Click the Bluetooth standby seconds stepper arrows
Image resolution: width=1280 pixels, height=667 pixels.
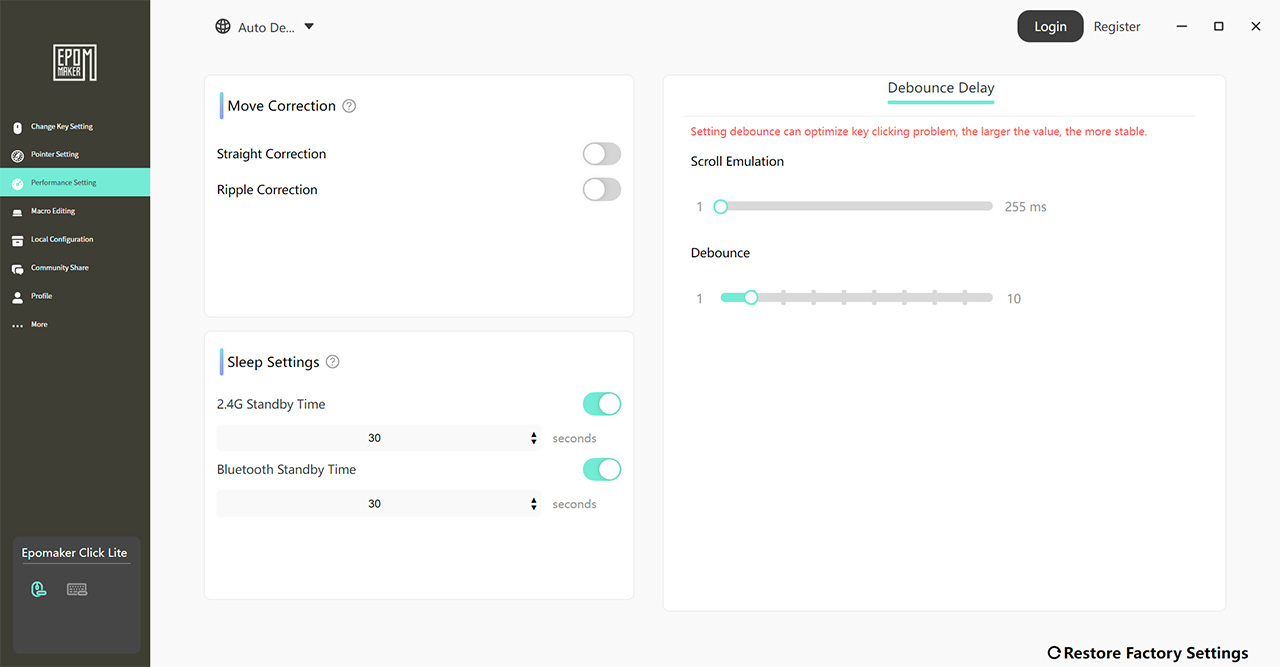(534, 504)
